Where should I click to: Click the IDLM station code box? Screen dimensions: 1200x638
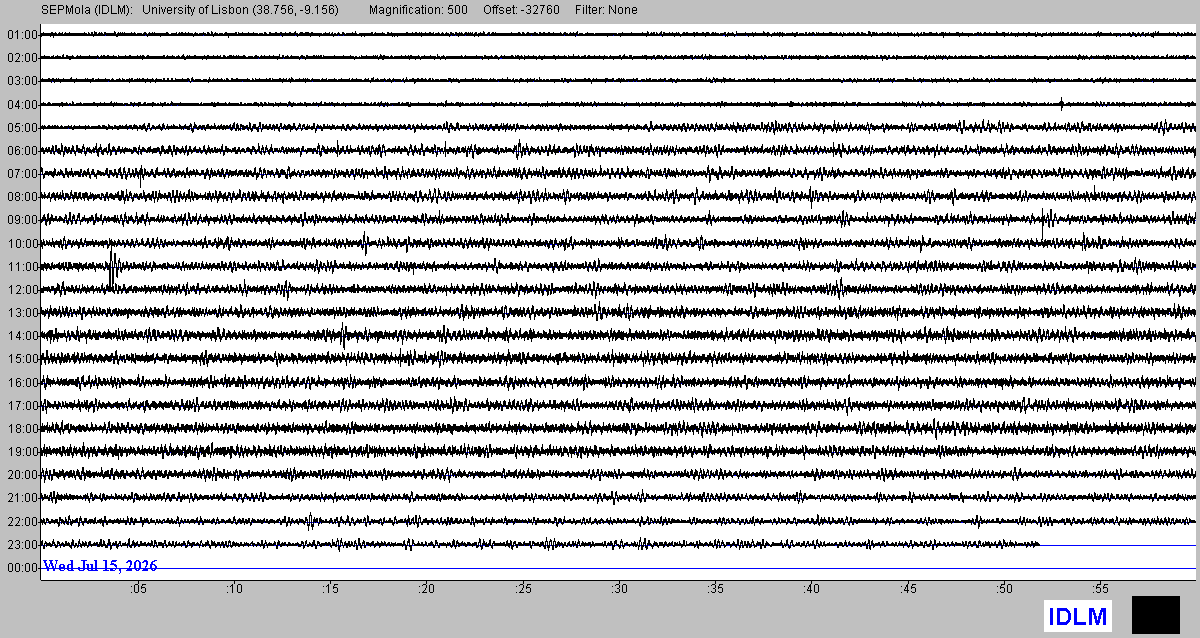tap(1078, 617)
